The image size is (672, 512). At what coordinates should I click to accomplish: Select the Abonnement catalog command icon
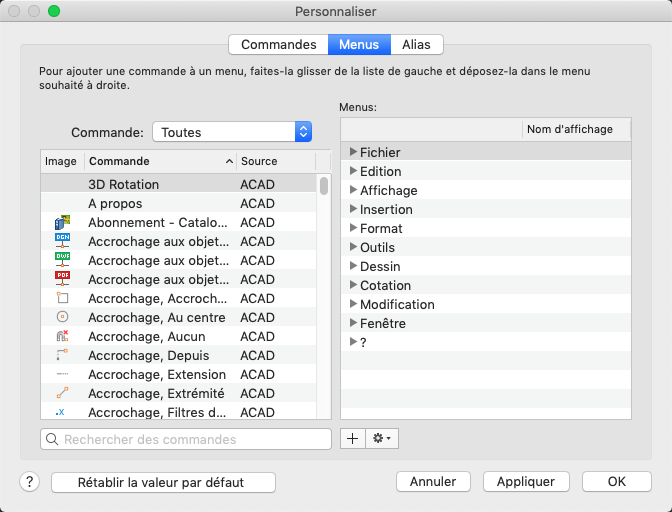(x=62, y=222)
